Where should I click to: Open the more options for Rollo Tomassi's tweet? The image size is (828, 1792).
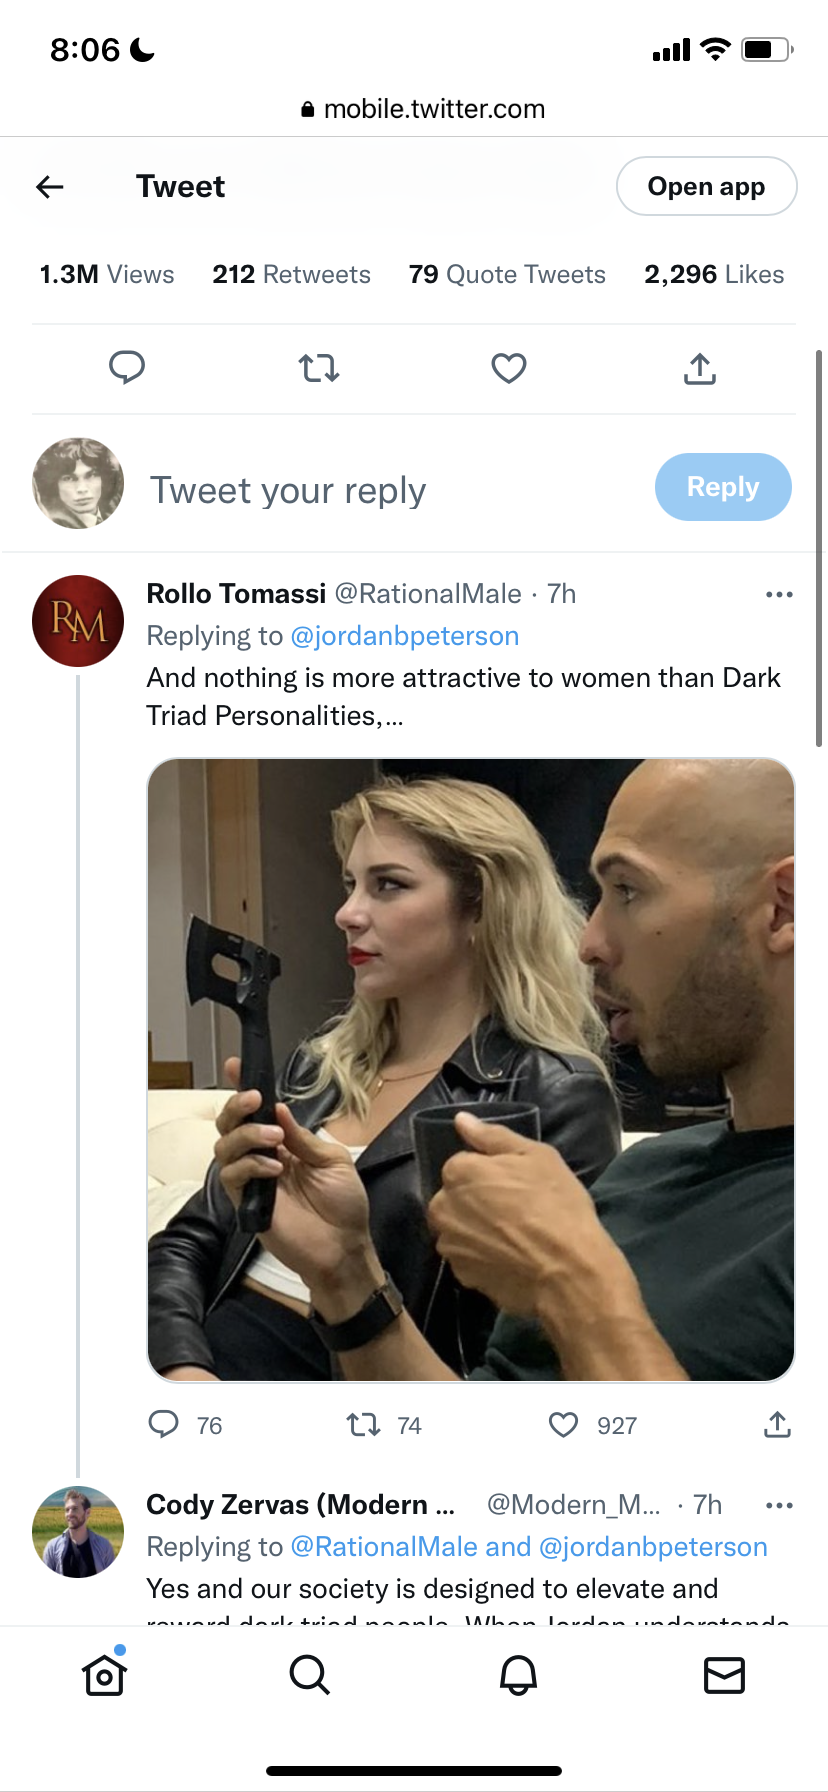pyautogui.click(x=779, y=594)
